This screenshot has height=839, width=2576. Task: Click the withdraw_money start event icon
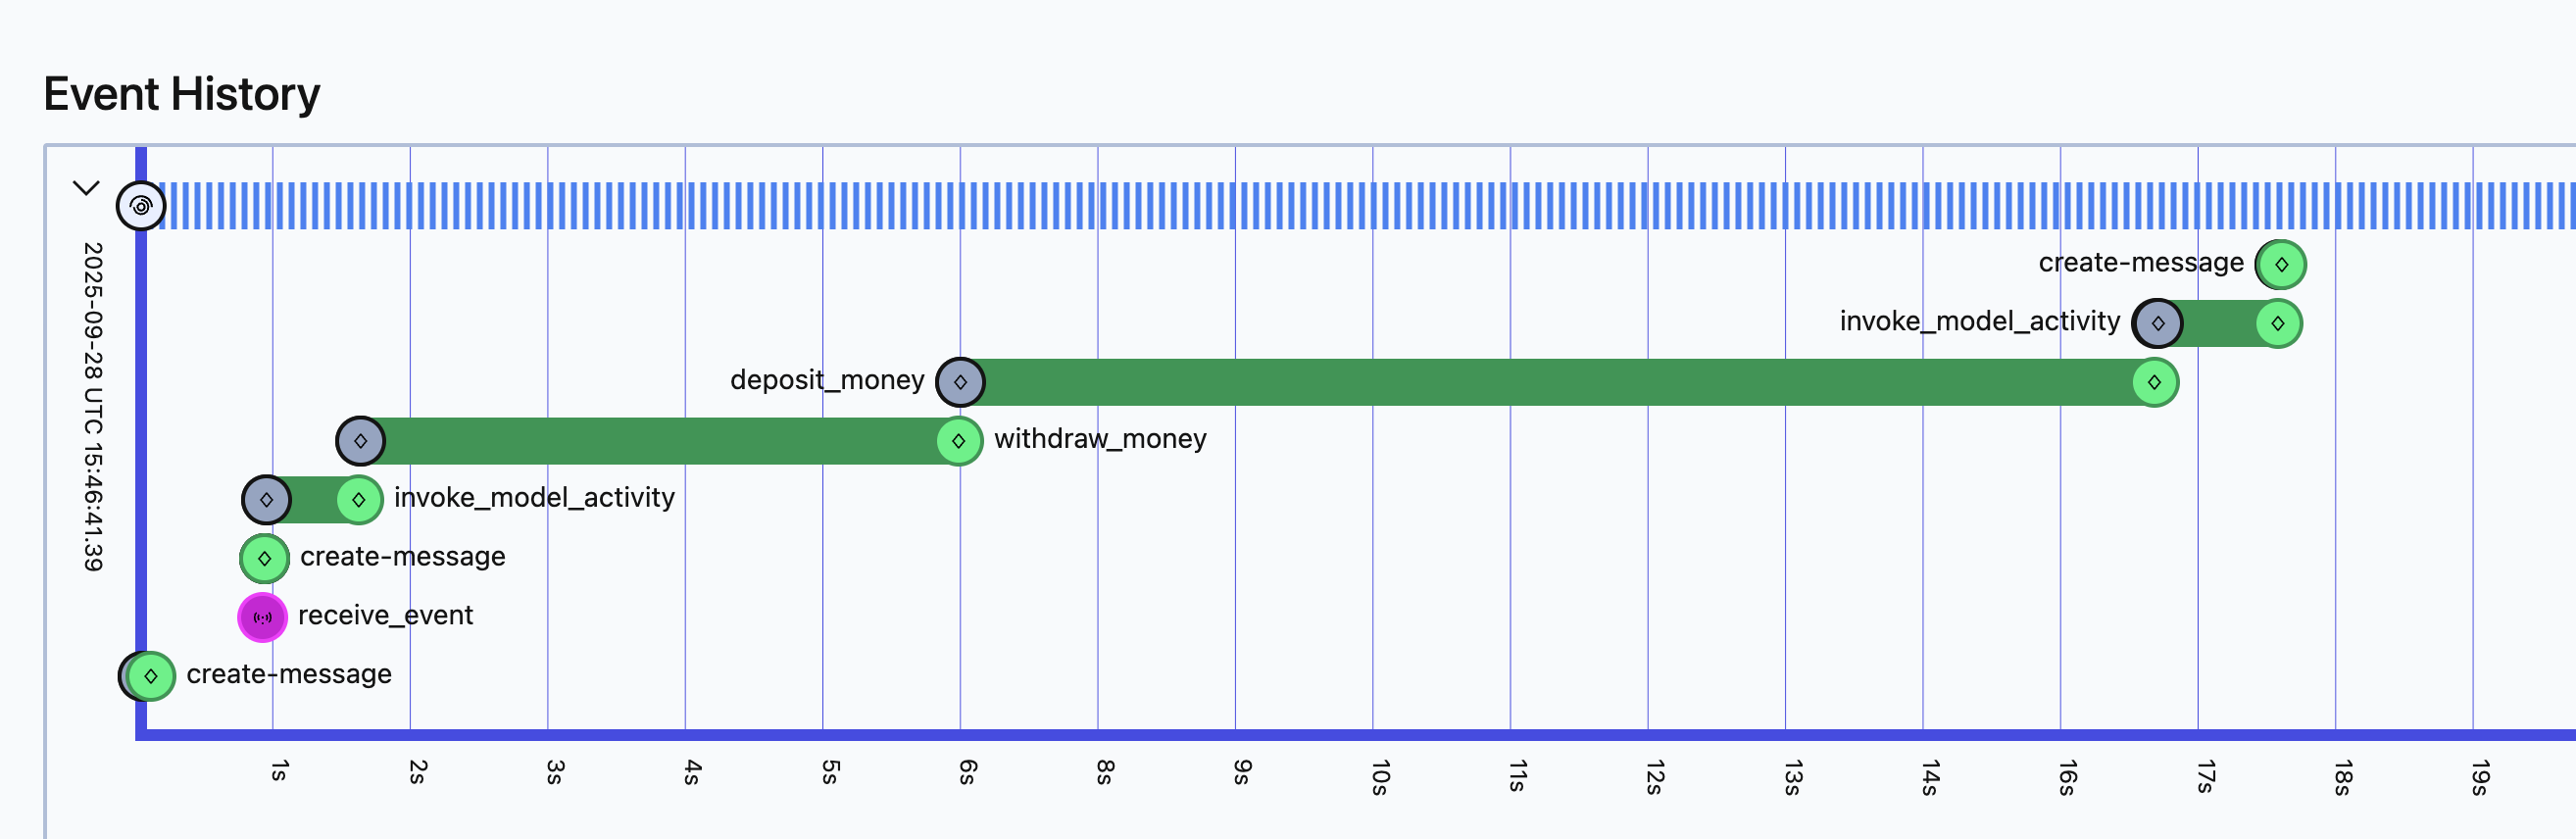point(361,441)
